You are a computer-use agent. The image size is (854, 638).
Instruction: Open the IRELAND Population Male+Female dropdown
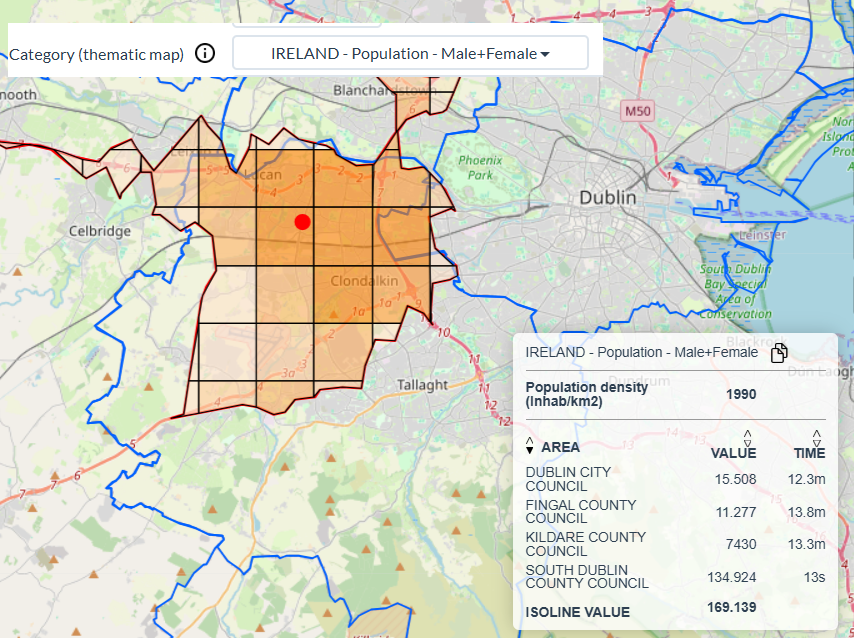410,53
